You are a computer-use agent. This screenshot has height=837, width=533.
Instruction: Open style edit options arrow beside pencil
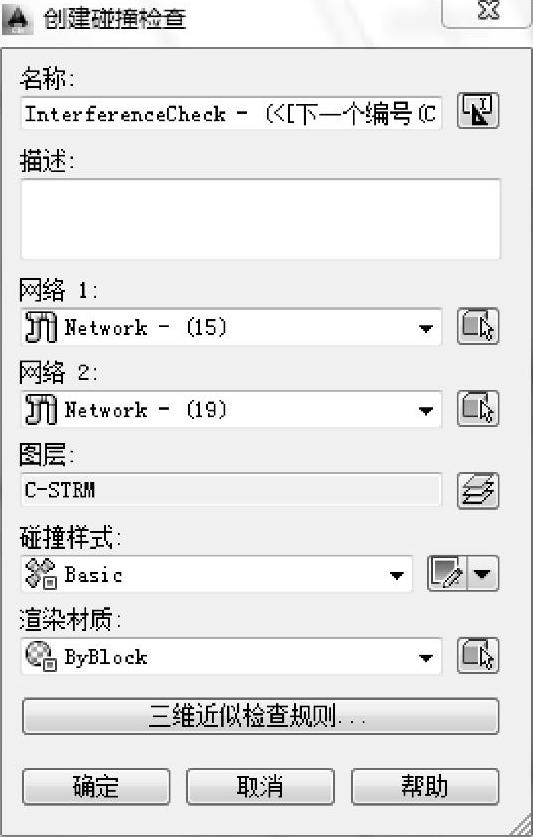tap(483, 573)
